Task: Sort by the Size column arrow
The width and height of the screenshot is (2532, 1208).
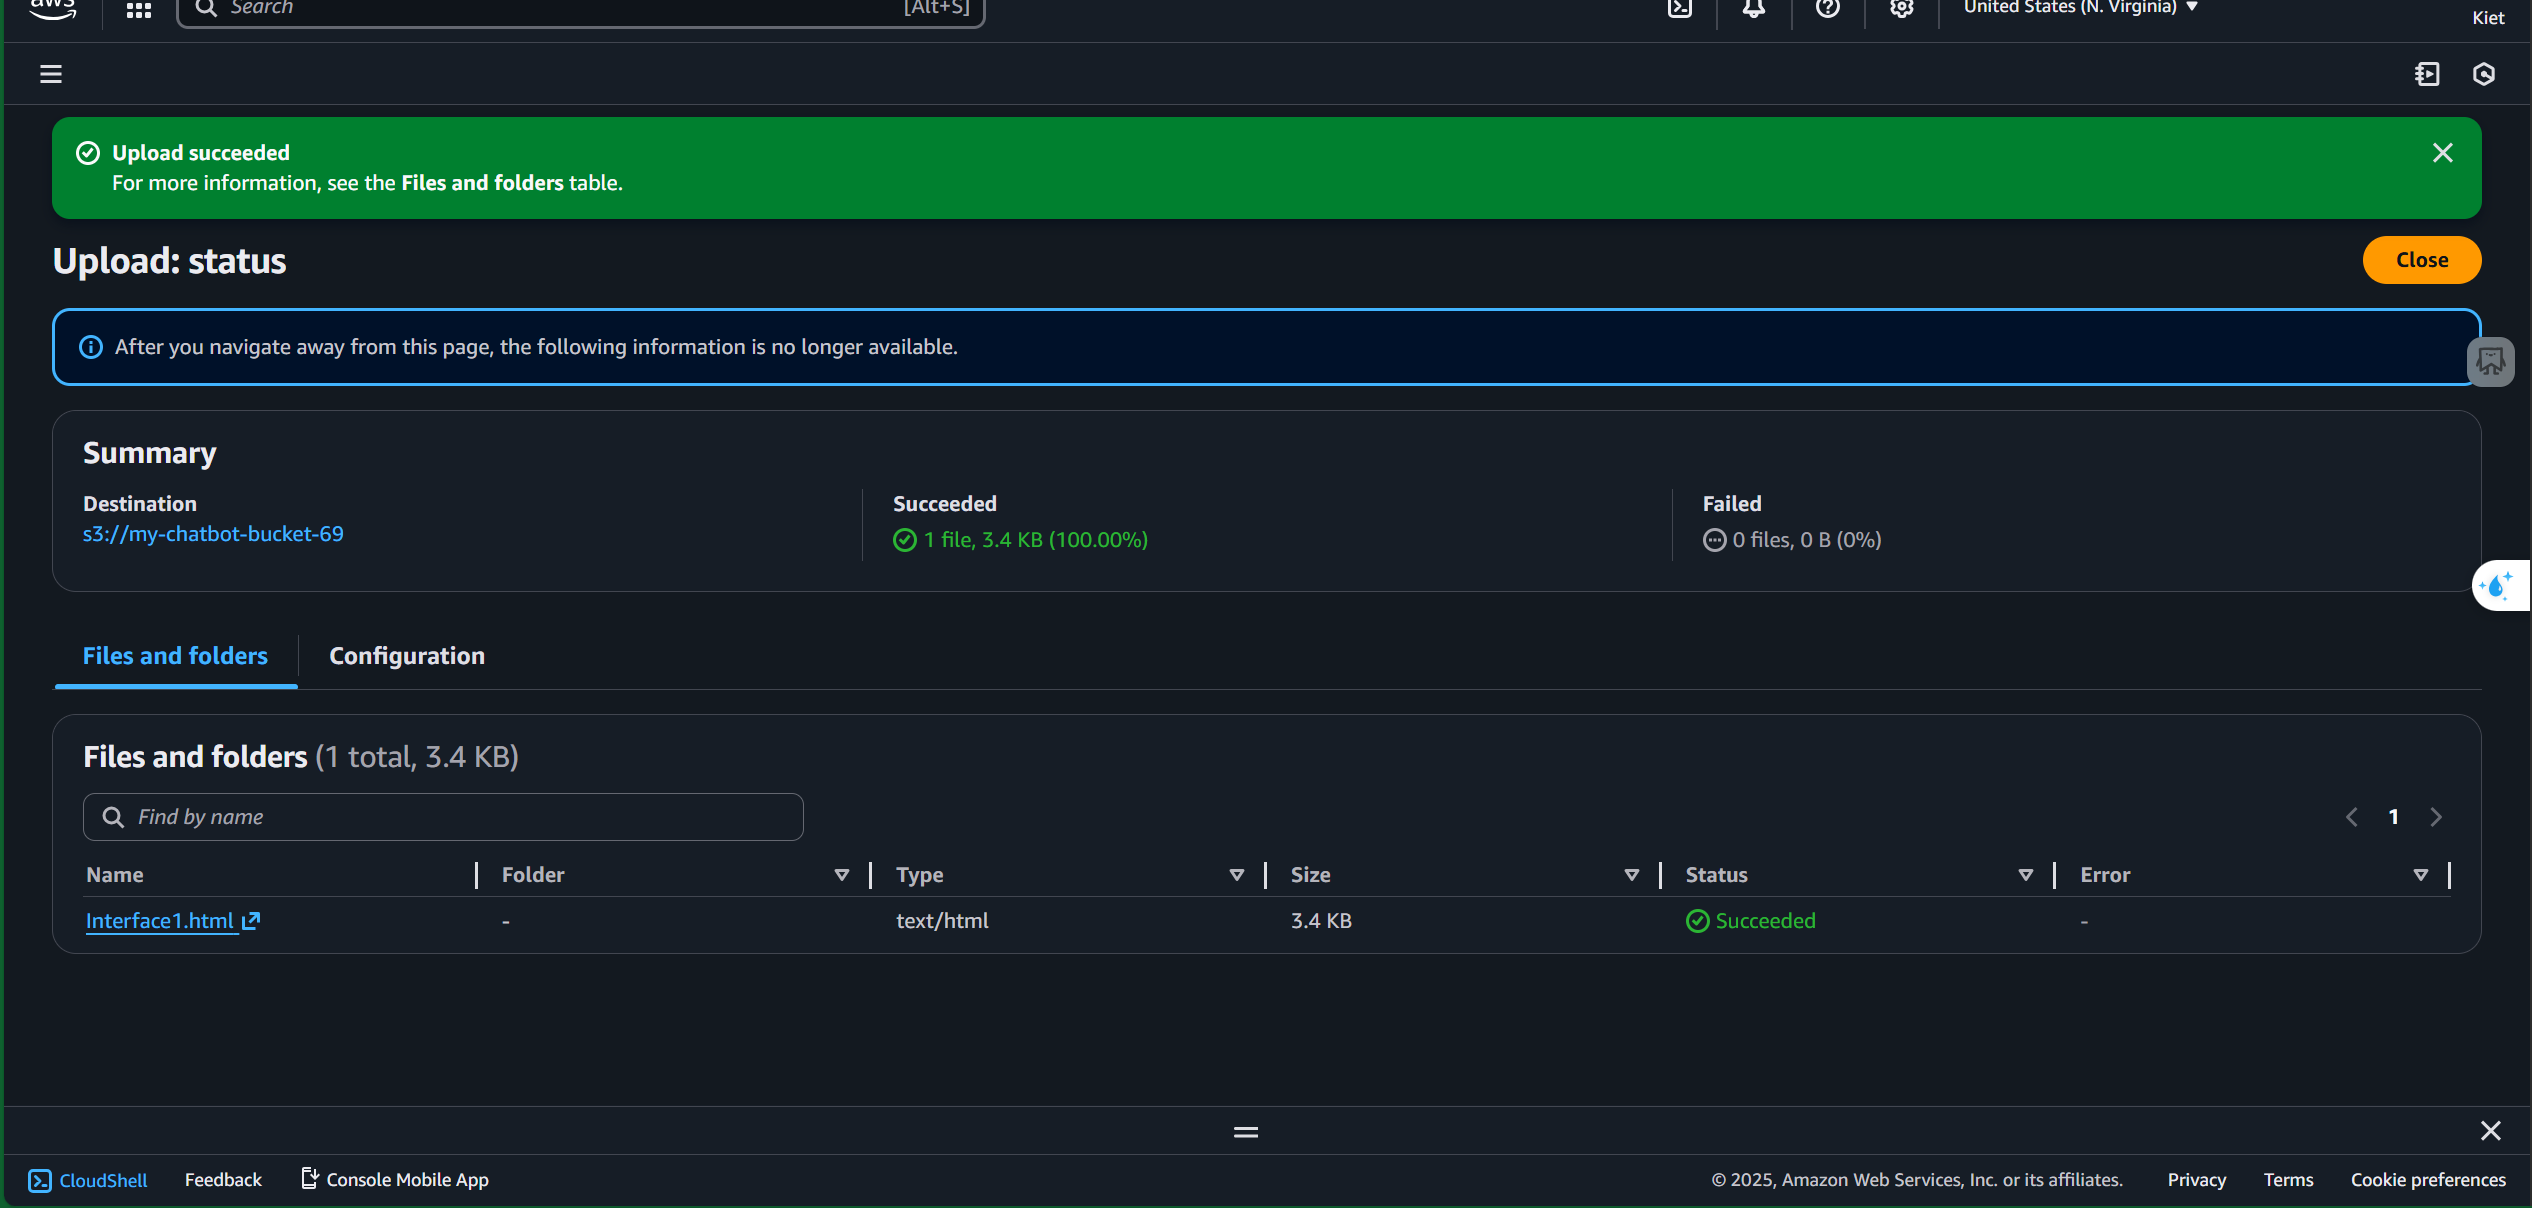Action: [x=1631, y=875]
